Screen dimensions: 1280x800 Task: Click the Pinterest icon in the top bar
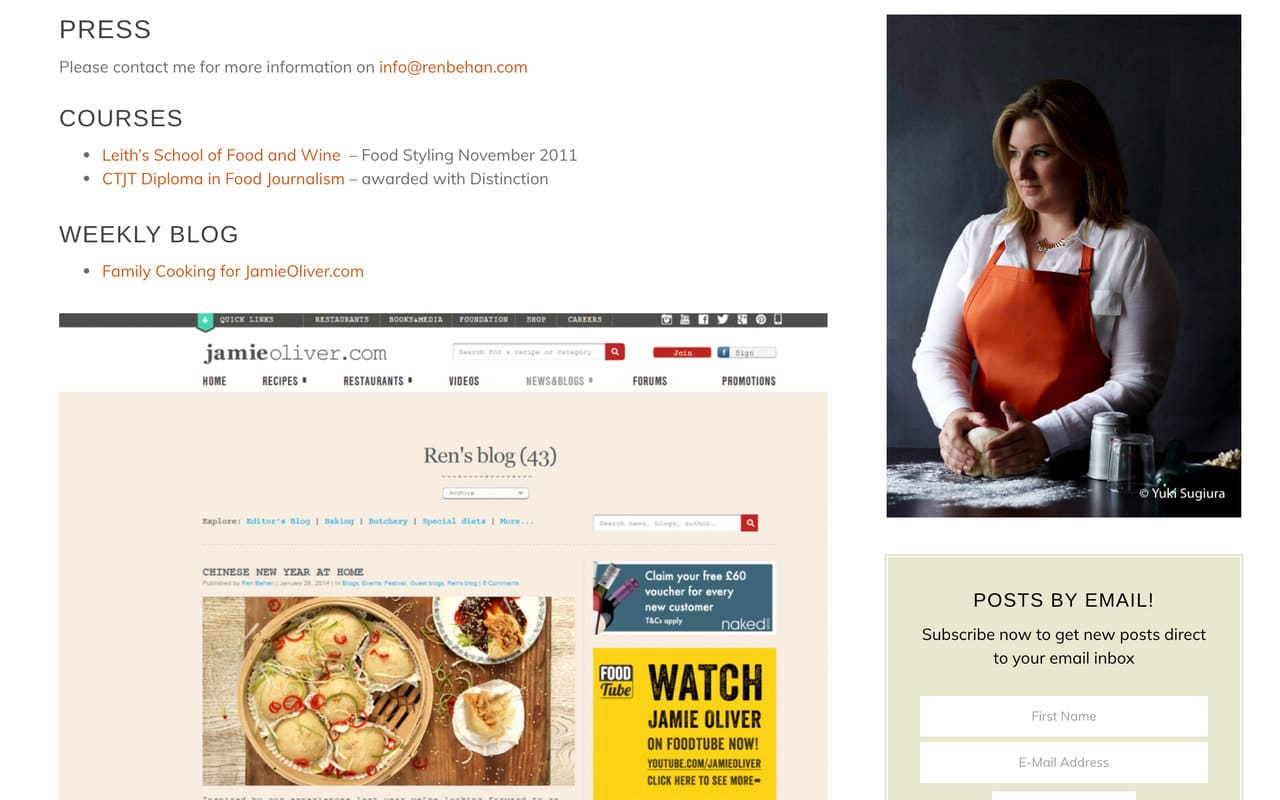click(x=761, y=319)
